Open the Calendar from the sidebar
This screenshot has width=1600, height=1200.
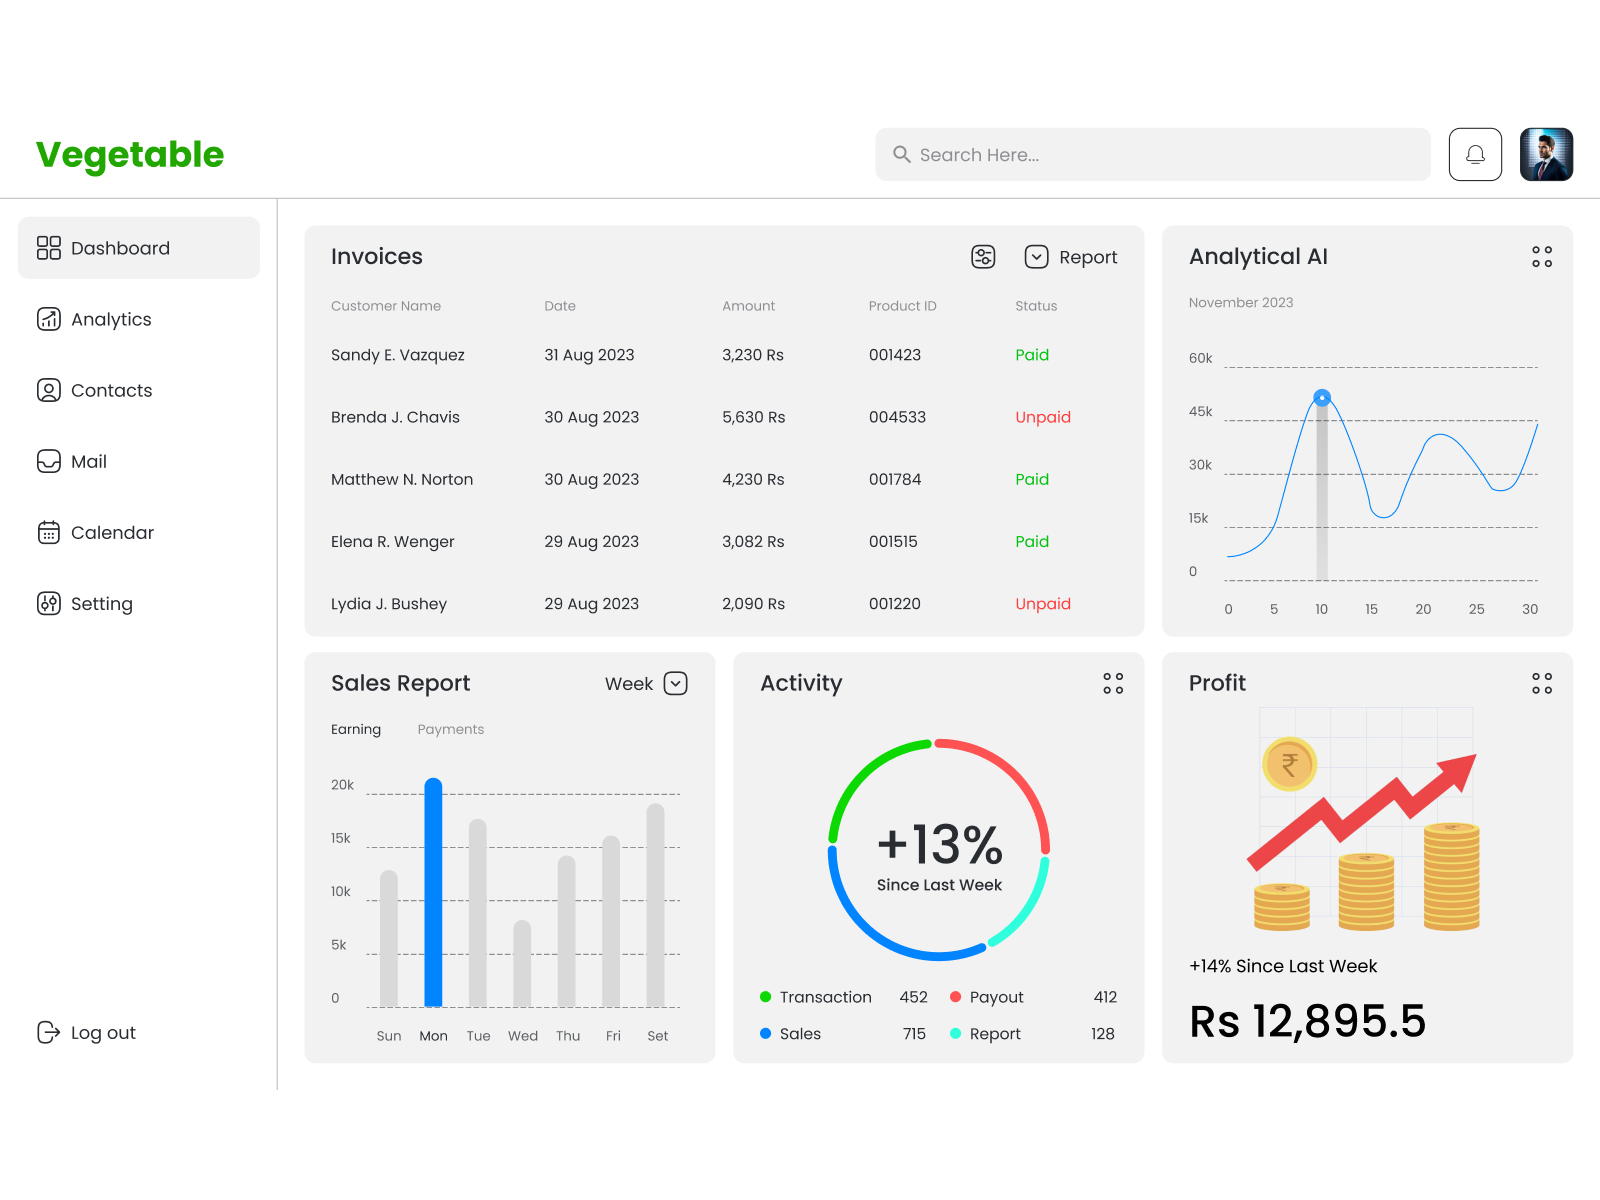(x=112, y=532)
